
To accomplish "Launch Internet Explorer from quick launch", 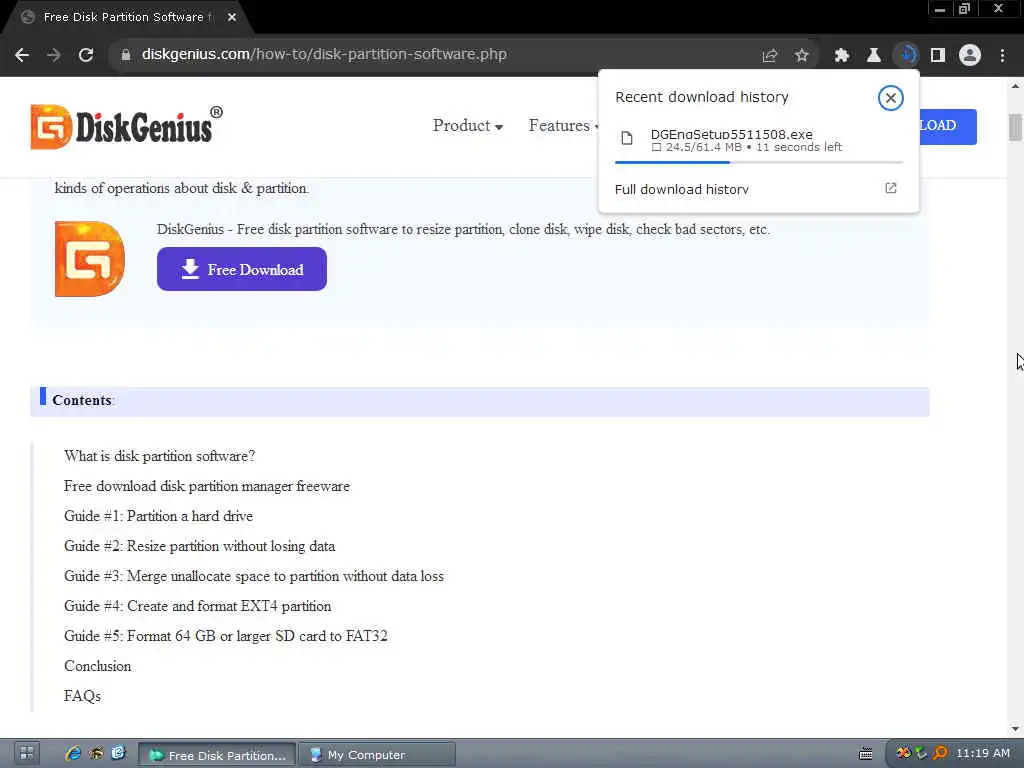I will pyautogui.click(x=73, y=754).
